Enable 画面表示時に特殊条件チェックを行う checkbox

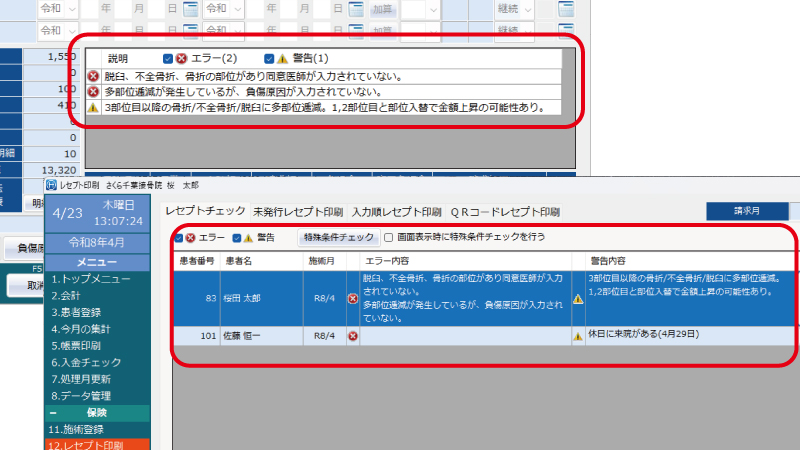coord(389,237)
